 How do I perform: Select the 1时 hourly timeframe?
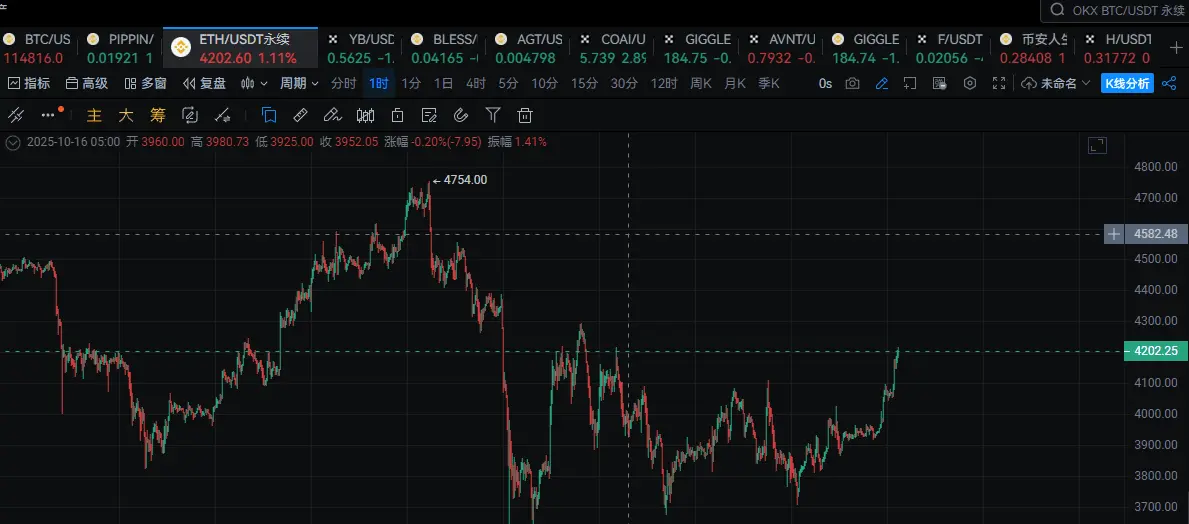378,83
